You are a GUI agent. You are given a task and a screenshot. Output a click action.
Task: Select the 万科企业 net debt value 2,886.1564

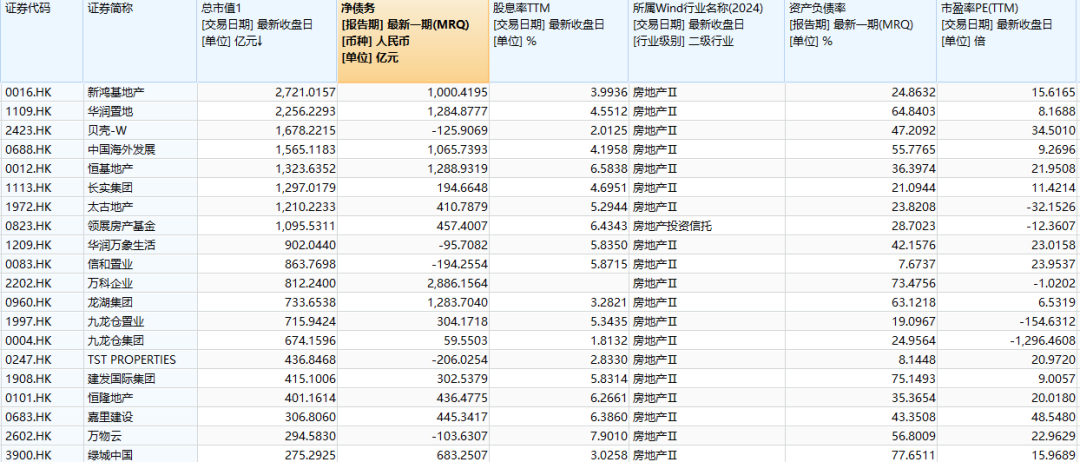coord(457,283)
